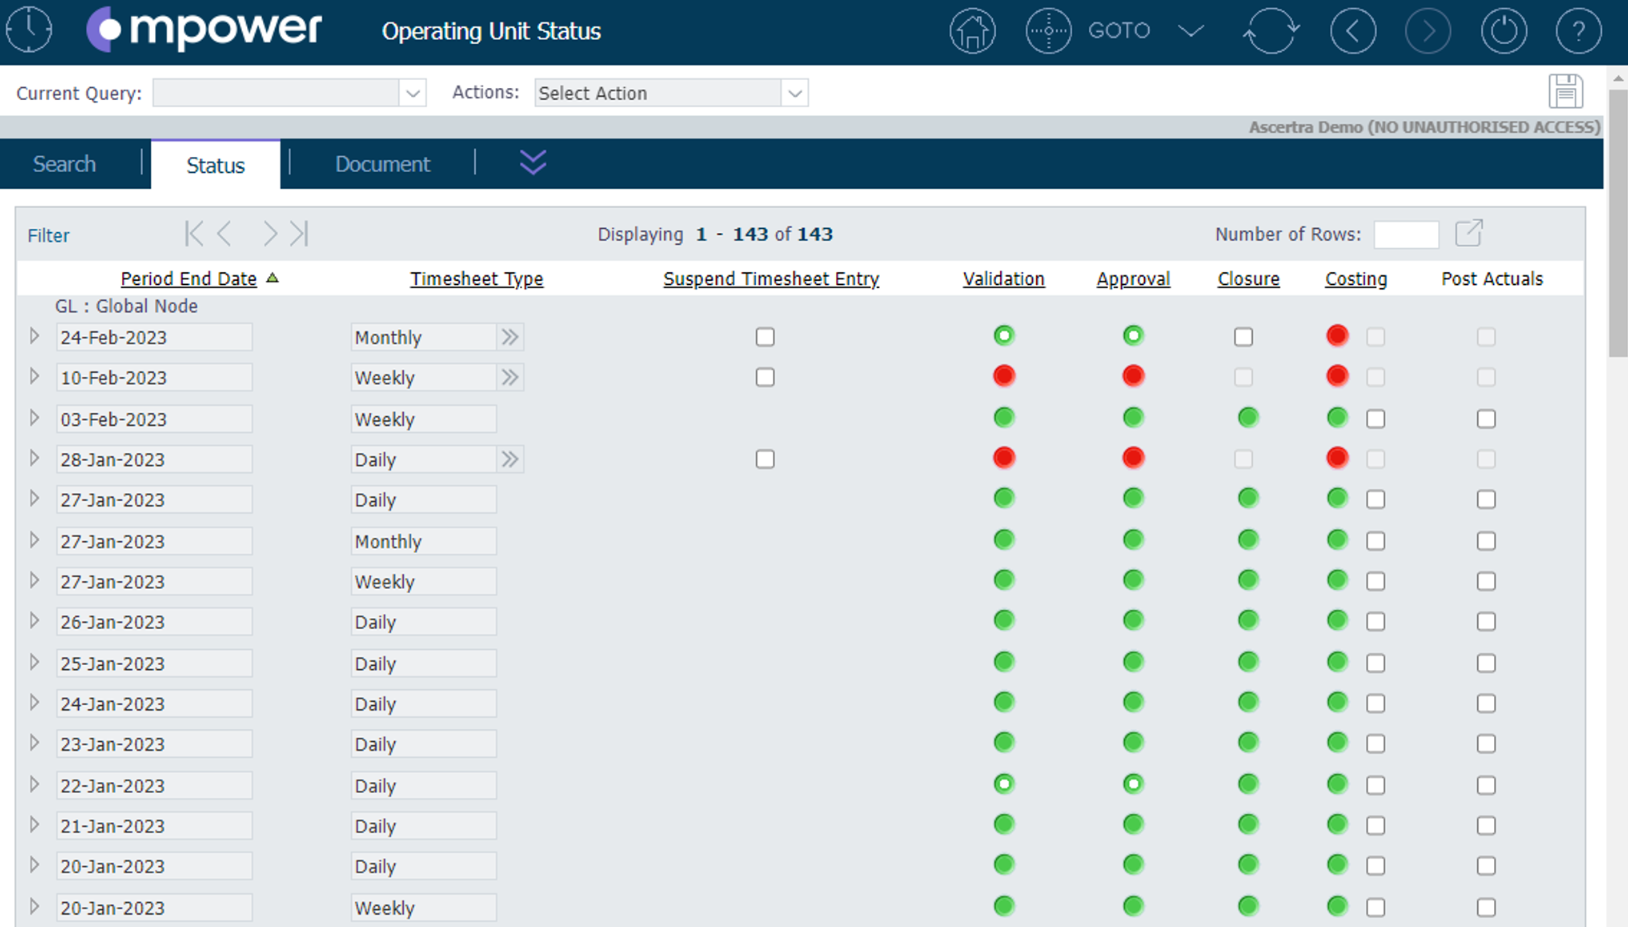This screenshot has height=927, width=1628.
Task: Open the Document tab
Action: click(x=382, y=163)
